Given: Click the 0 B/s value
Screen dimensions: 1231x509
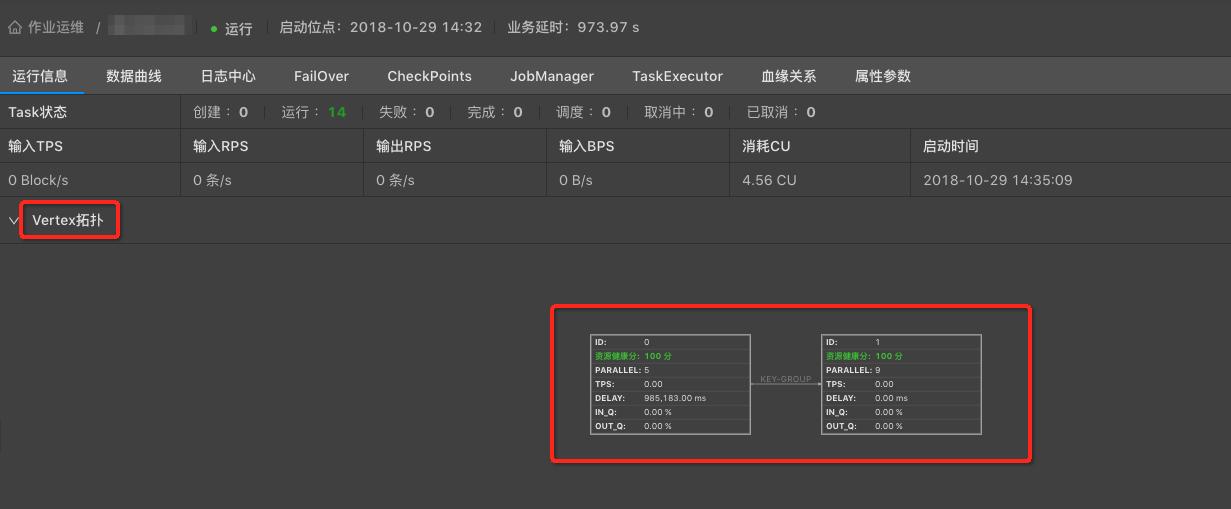Looking at the screenshot, I should click(576, 180).
